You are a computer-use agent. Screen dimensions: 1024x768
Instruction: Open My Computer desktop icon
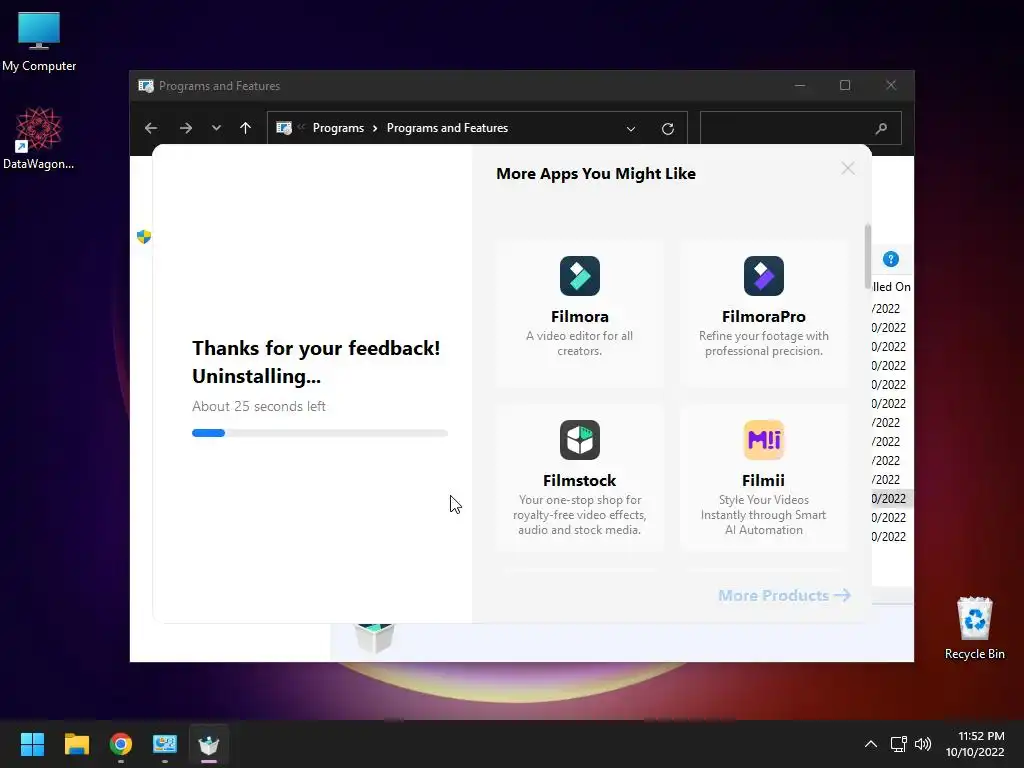click(x=39, y=41)
